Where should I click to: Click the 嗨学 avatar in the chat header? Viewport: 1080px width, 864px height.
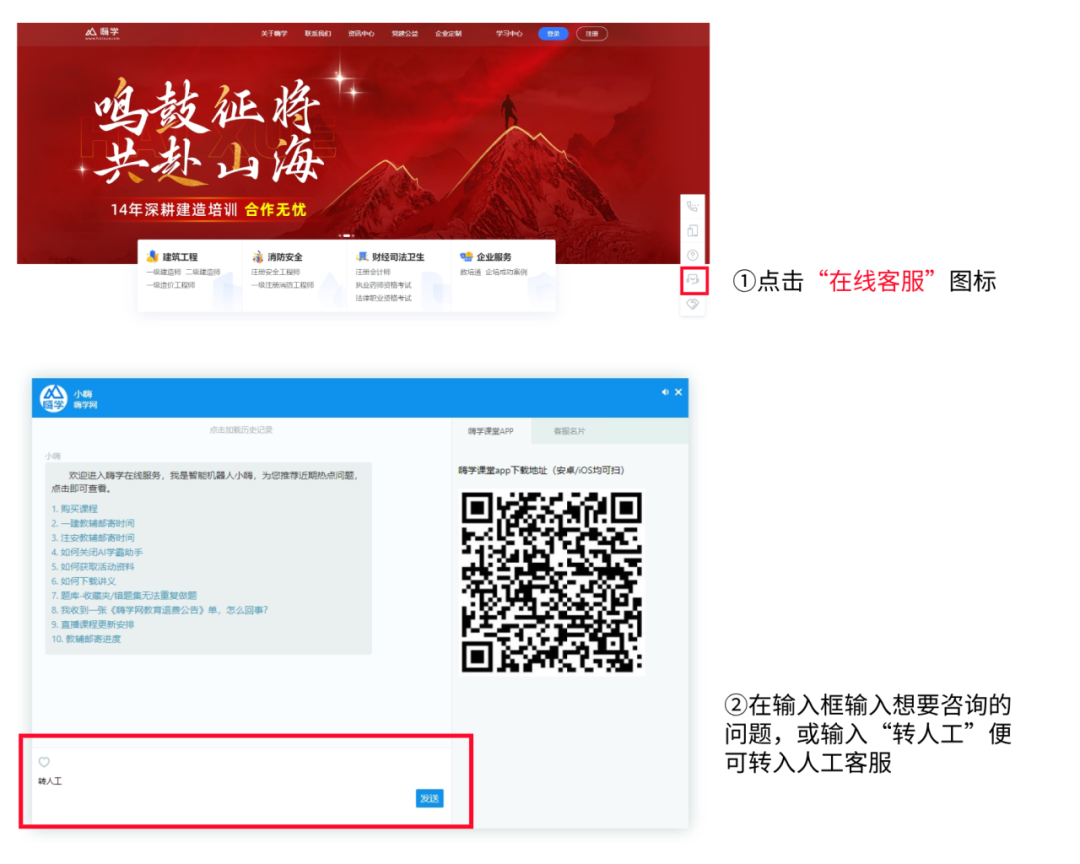coord(53,398)
